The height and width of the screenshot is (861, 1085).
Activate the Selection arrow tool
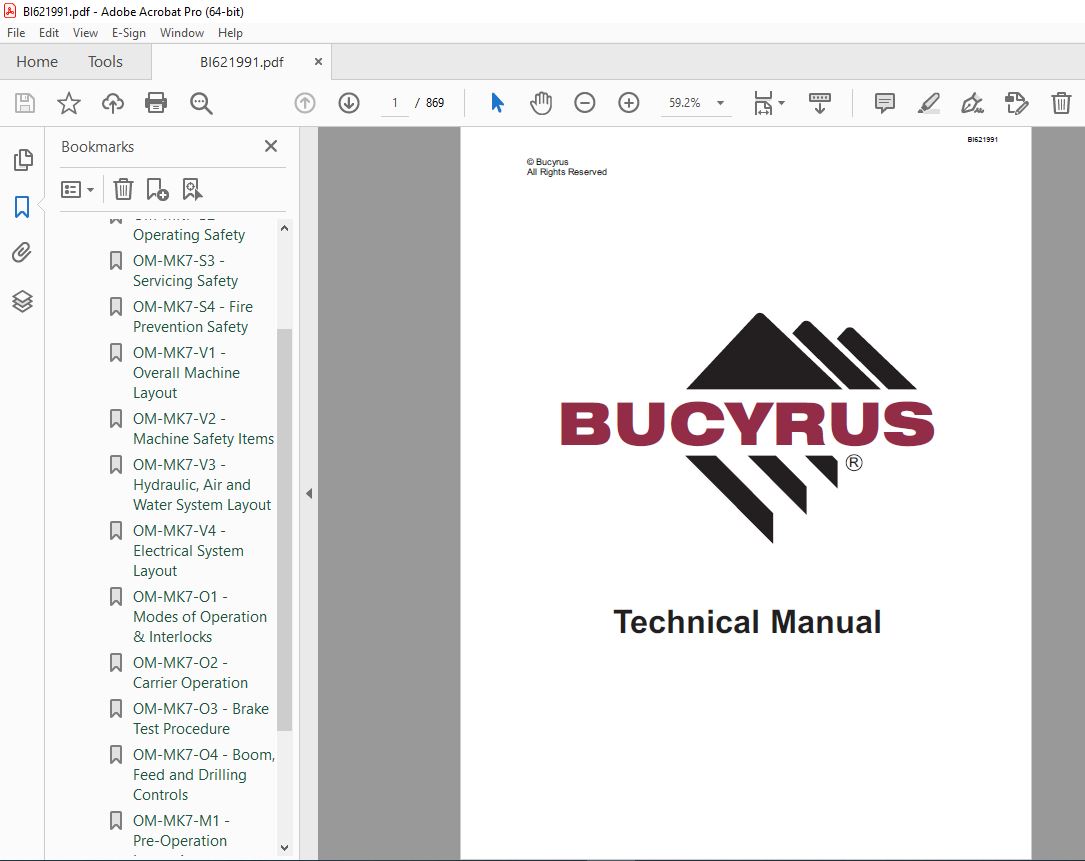point(497,103)
